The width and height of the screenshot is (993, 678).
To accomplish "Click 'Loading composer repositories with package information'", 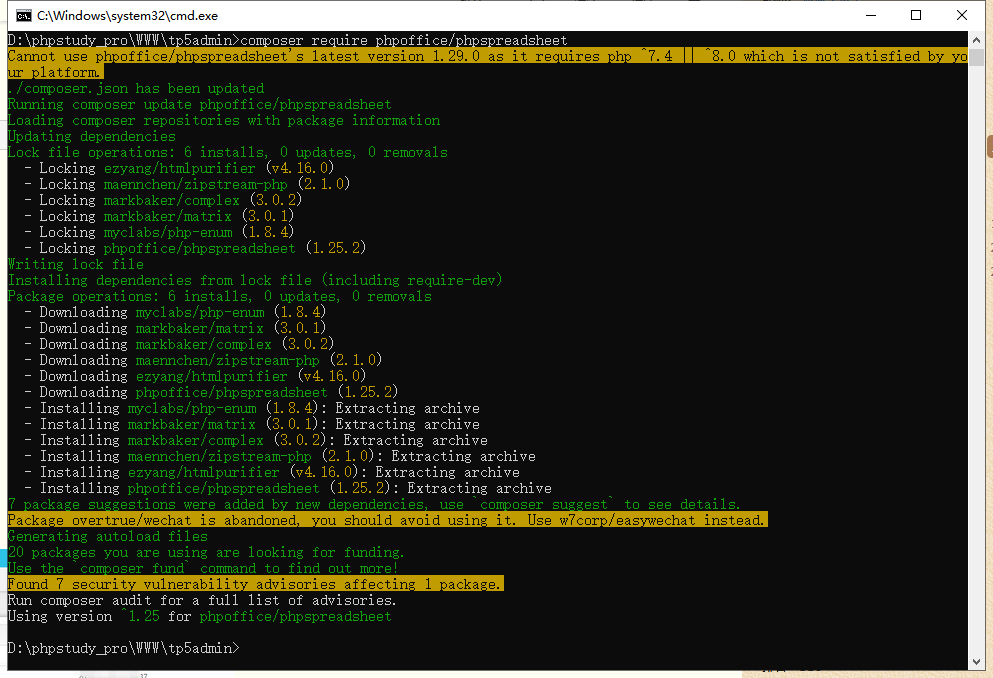I will [x=224, y=120].
